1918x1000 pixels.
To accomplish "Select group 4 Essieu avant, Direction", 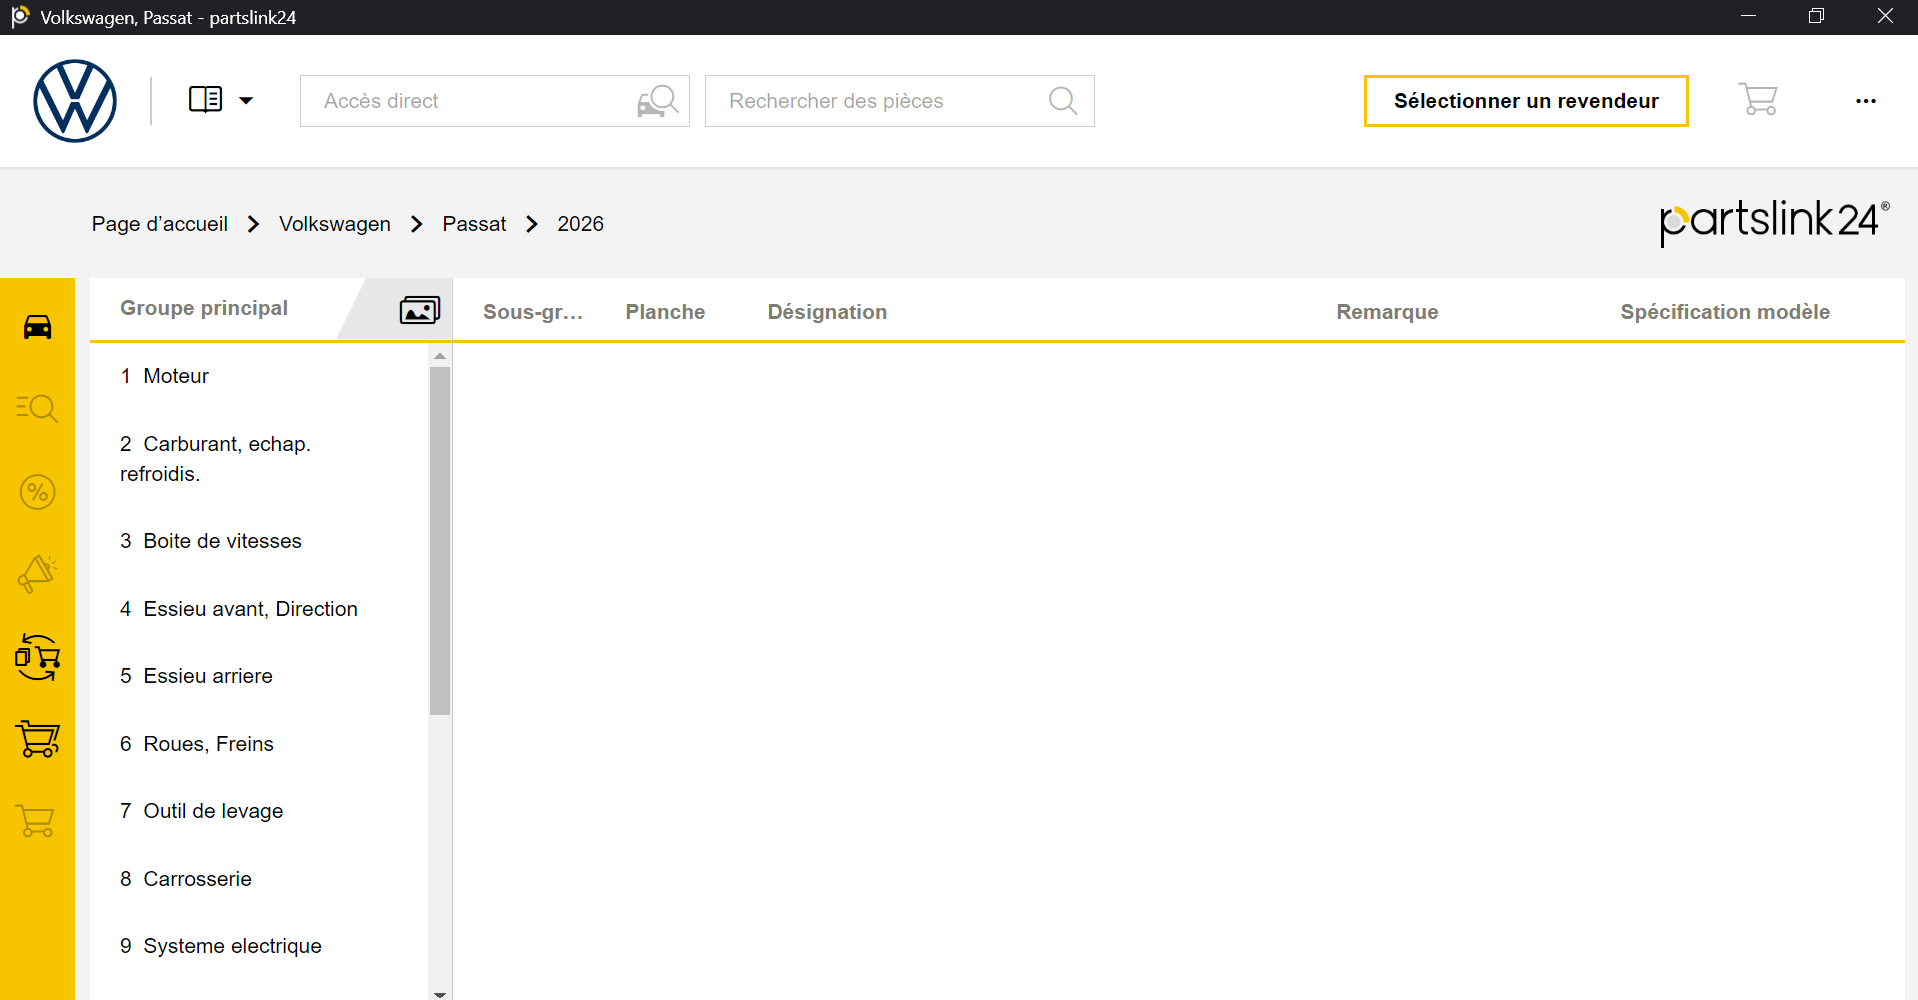I will point(259,609).
